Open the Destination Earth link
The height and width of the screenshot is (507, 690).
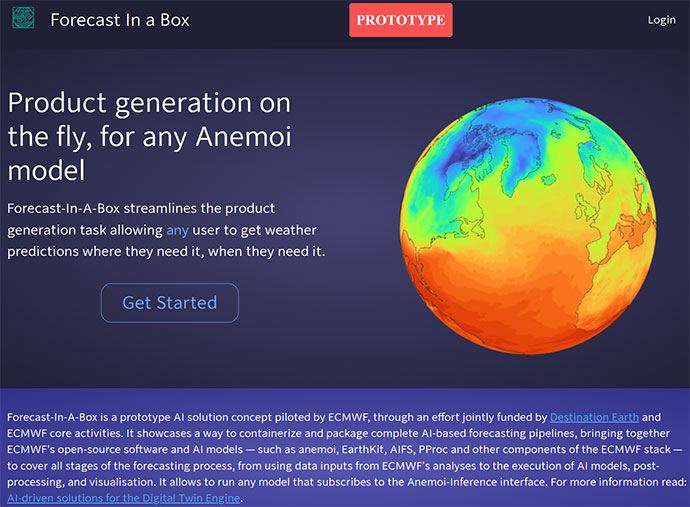click(594, 417)
